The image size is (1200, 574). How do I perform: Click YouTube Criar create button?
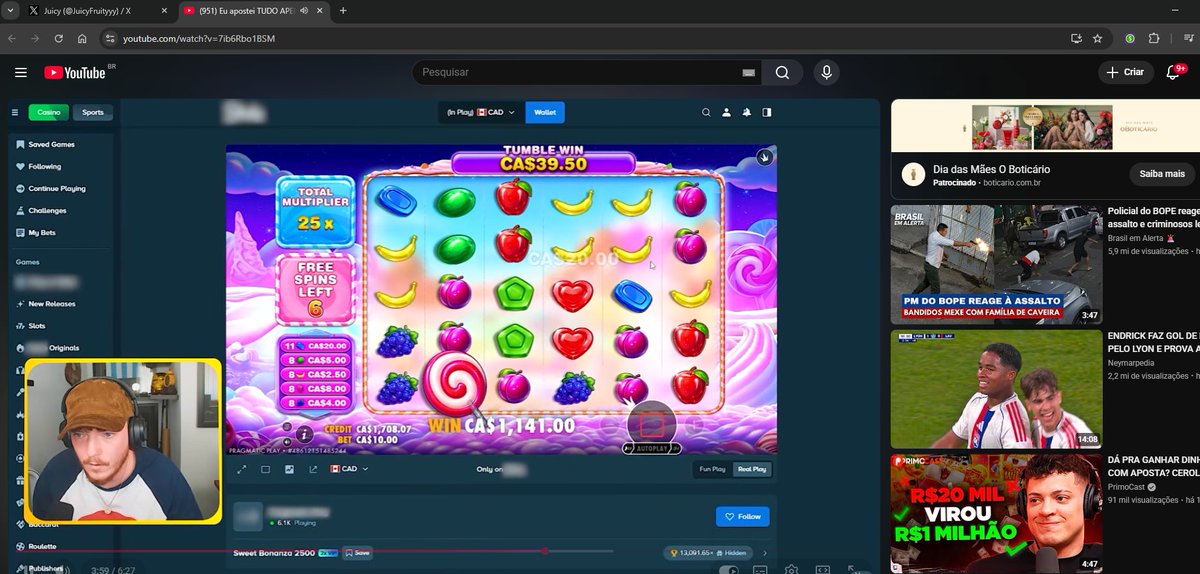coord(1126,72)
